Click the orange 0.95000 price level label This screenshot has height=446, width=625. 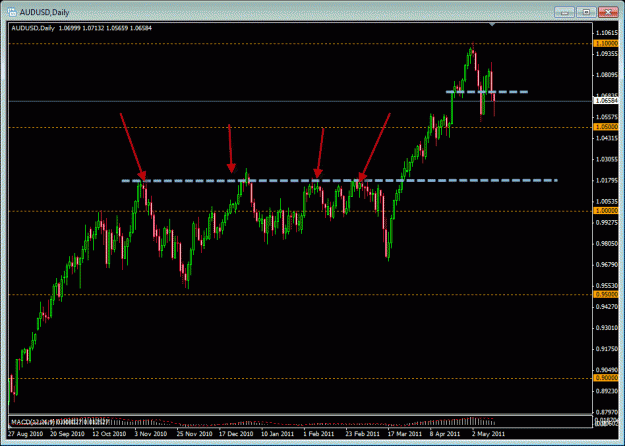(x=606, y=295)
